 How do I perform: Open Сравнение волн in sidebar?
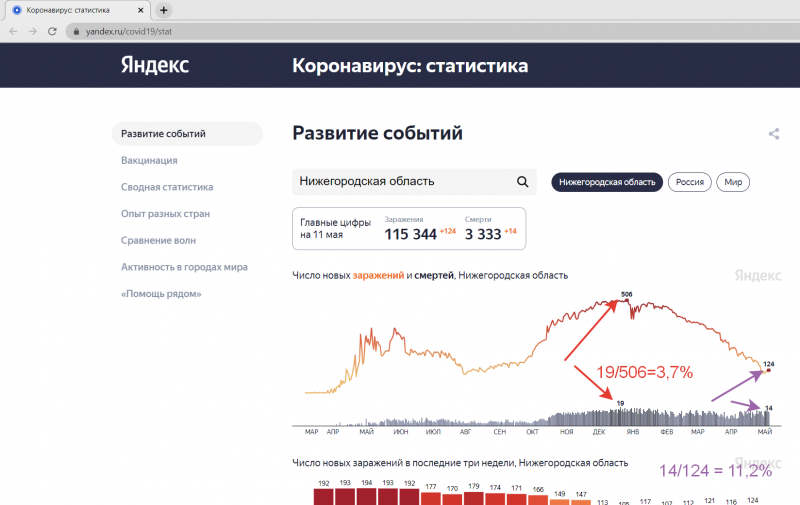[158, 240]
